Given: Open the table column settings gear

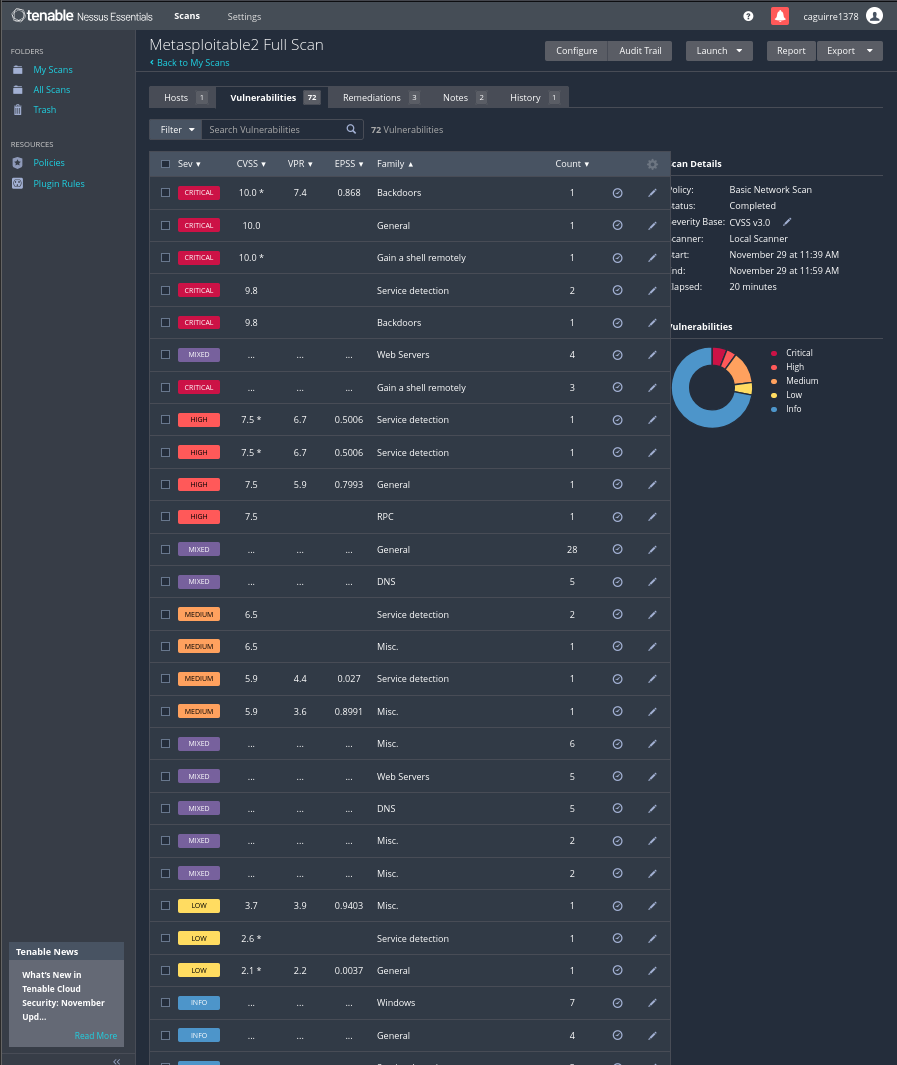Looking at the screenshot, I should [653, 164].
